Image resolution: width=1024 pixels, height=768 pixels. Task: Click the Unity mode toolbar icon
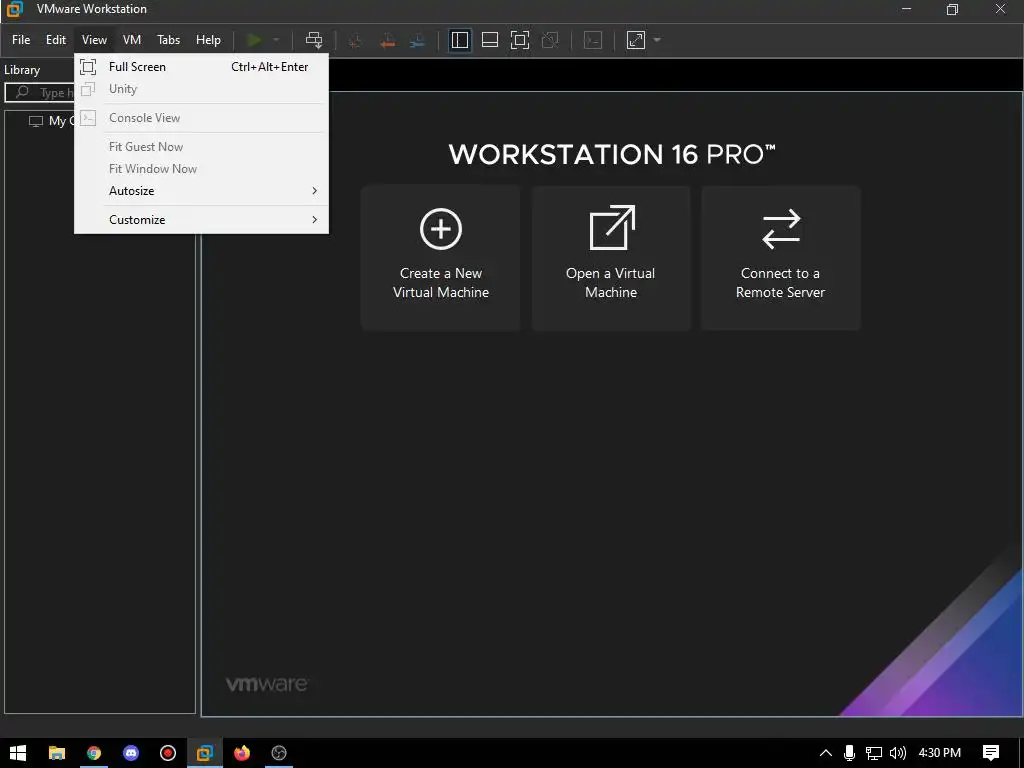coord(551,40)
